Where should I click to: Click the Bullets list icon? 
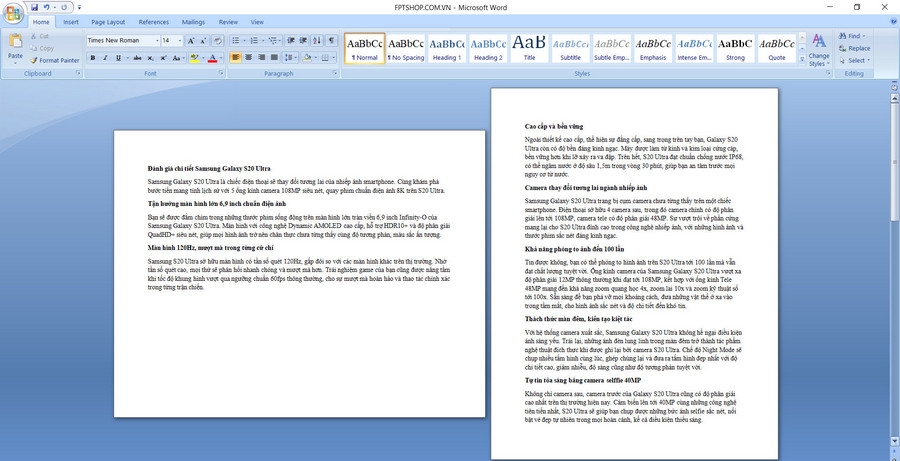pos(235,41)
